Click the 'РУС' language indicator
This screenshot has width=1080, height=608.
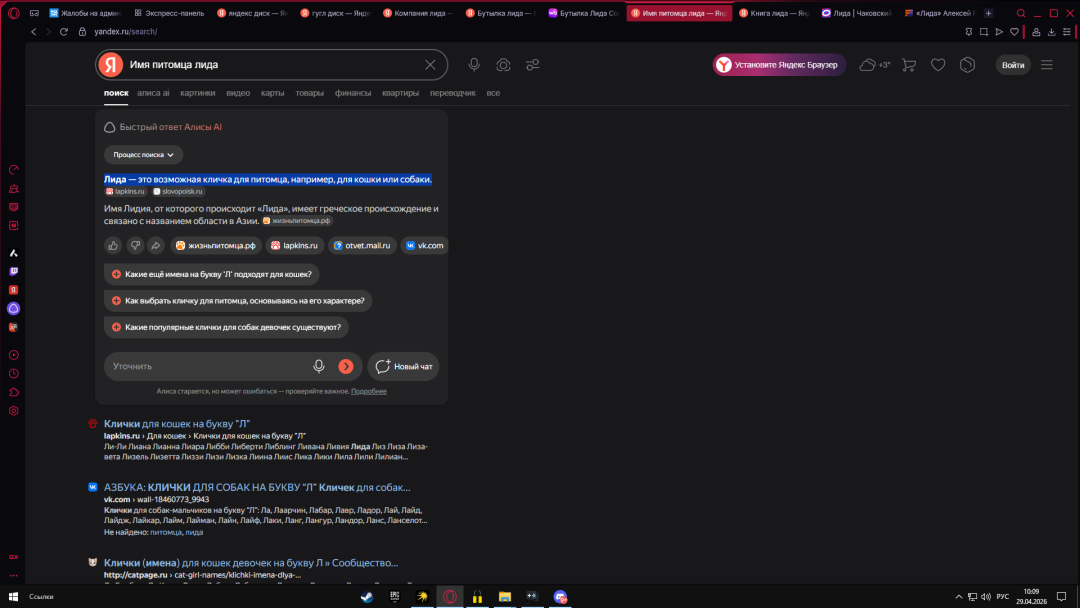1002,597
